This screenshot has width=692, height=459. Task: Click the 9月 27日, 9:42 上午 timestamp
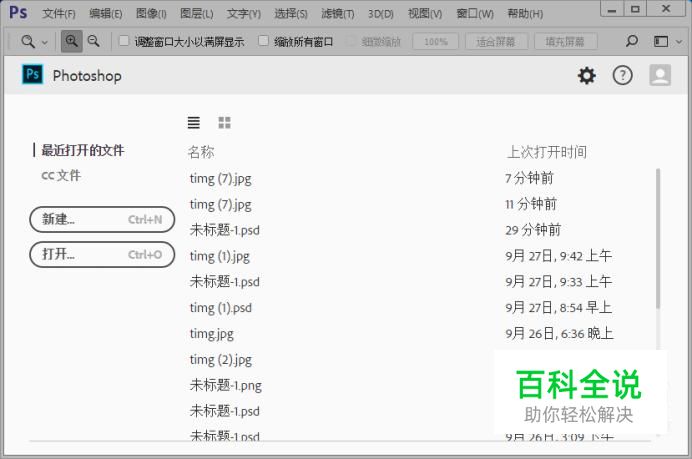(x=559, y=256)
